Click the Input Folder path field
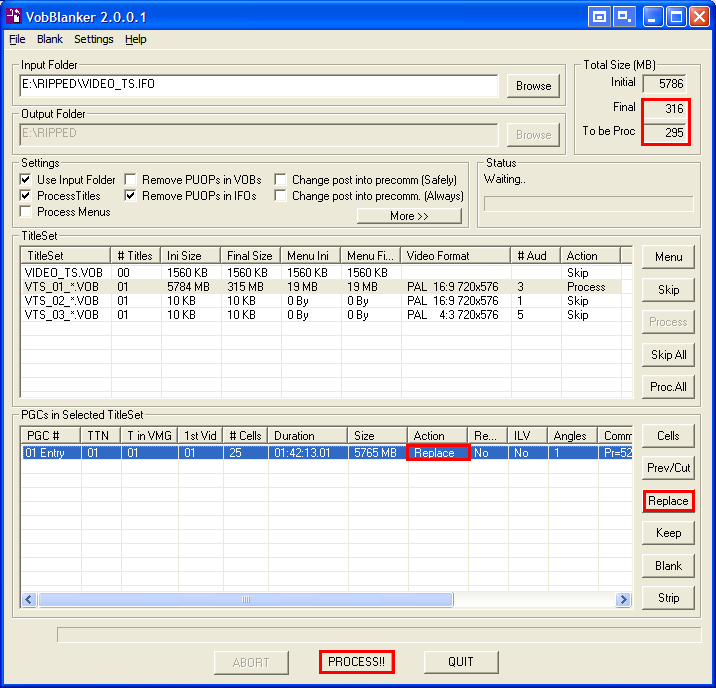Image resolution: width=716 pixels, height=688 pixels. 258,85
